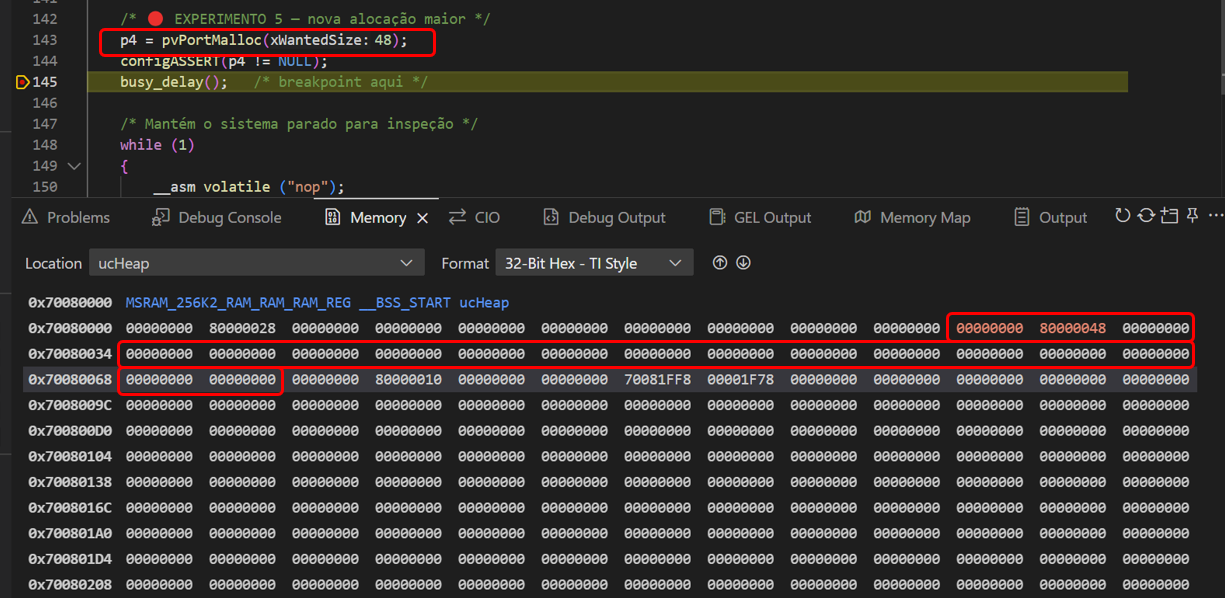
Task: Click the load previous memory page arrow
Action: tap(720, 262)
